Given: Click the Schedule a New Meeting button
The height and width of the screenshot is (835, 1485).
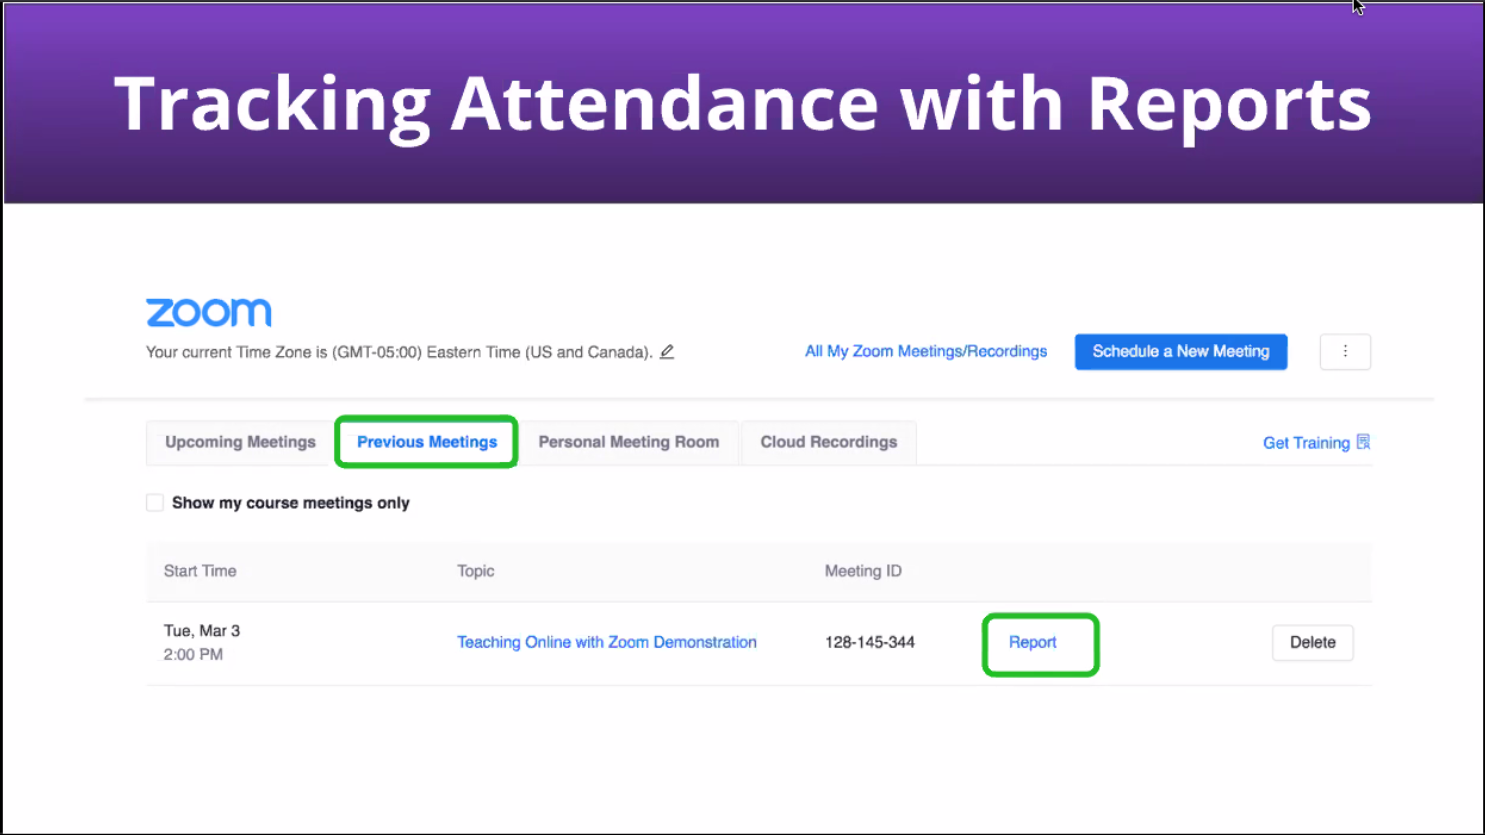Looking at the screenshot, I should click(1181, 352).
